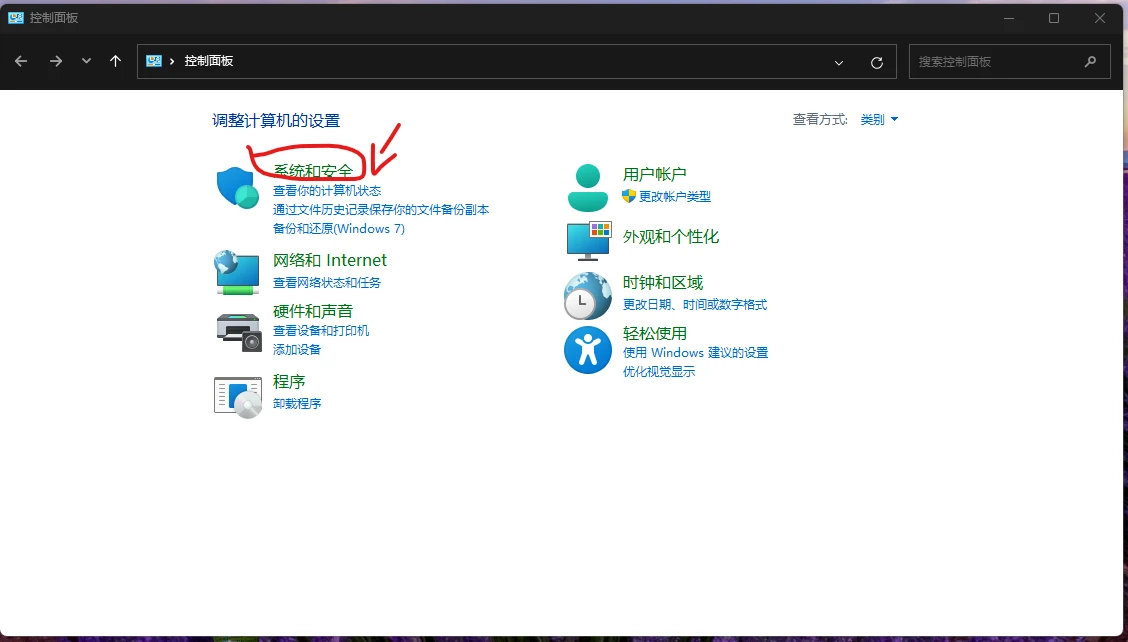Click the System and Security shield icon

(x=237, y=188)
